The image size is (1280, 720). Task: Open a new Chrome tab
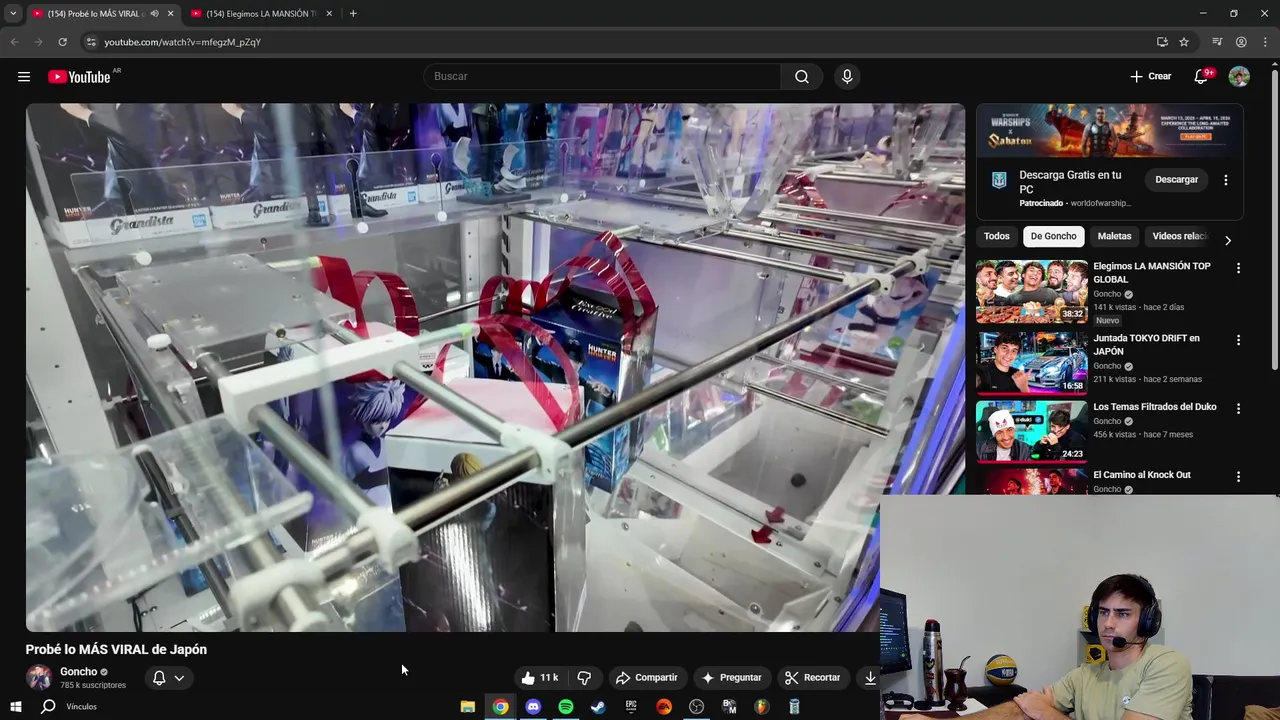(353, 14)
